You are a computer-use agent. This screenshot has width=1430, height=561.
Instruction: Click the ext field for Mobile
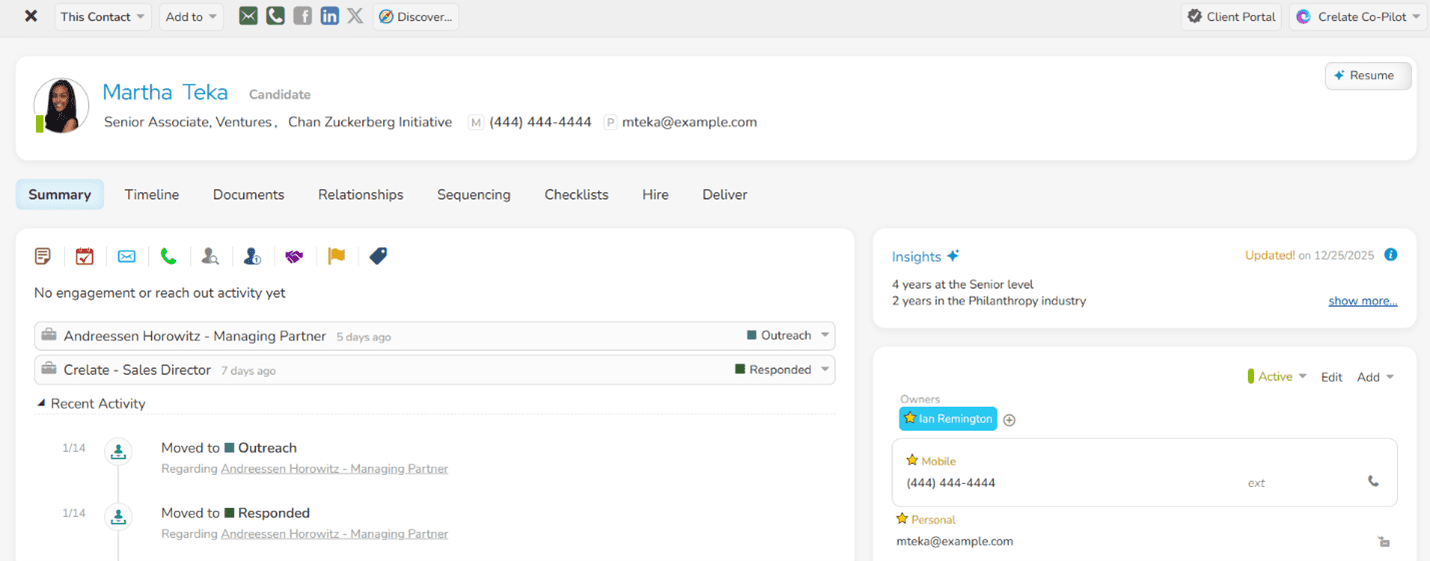tap(1256, 483)
